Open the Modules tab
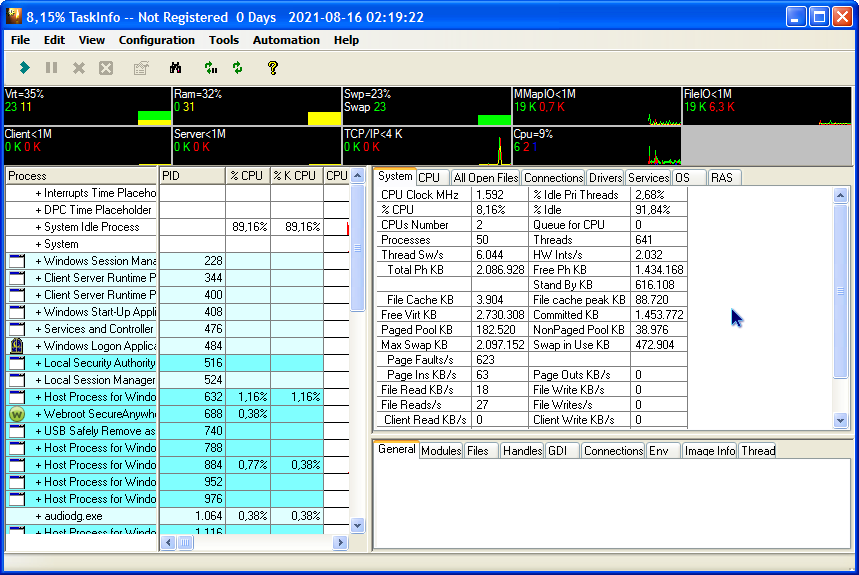This screenshot has width=859, height=575. pyautogui.click(x=441, y=451)
